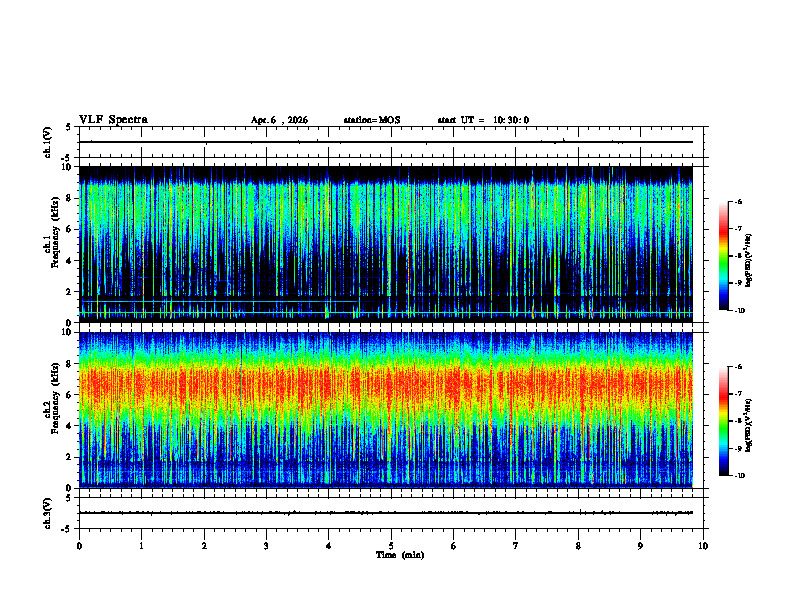Click the "-10" label on ch.1 colorbar

point(739,311)
